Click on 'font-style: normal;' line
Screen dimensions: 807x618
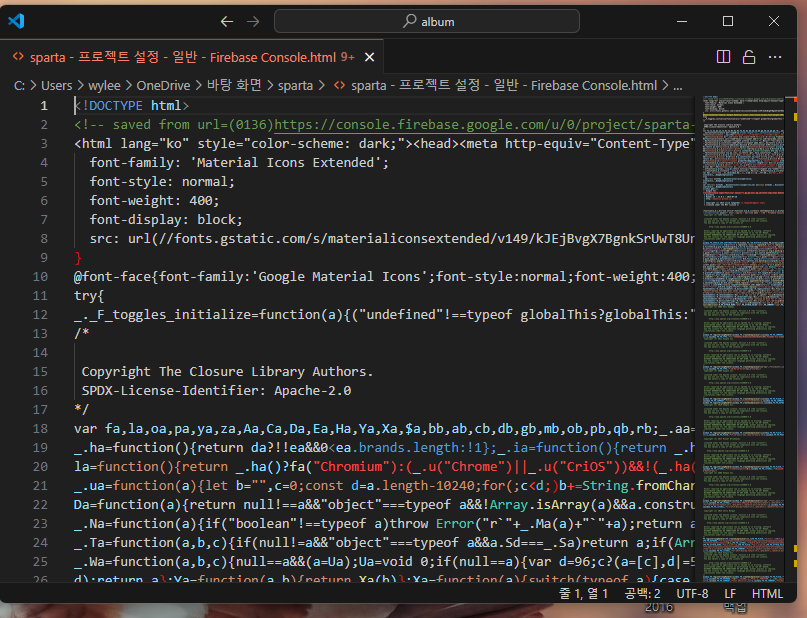pyautogui.click(x=162, y=182)
